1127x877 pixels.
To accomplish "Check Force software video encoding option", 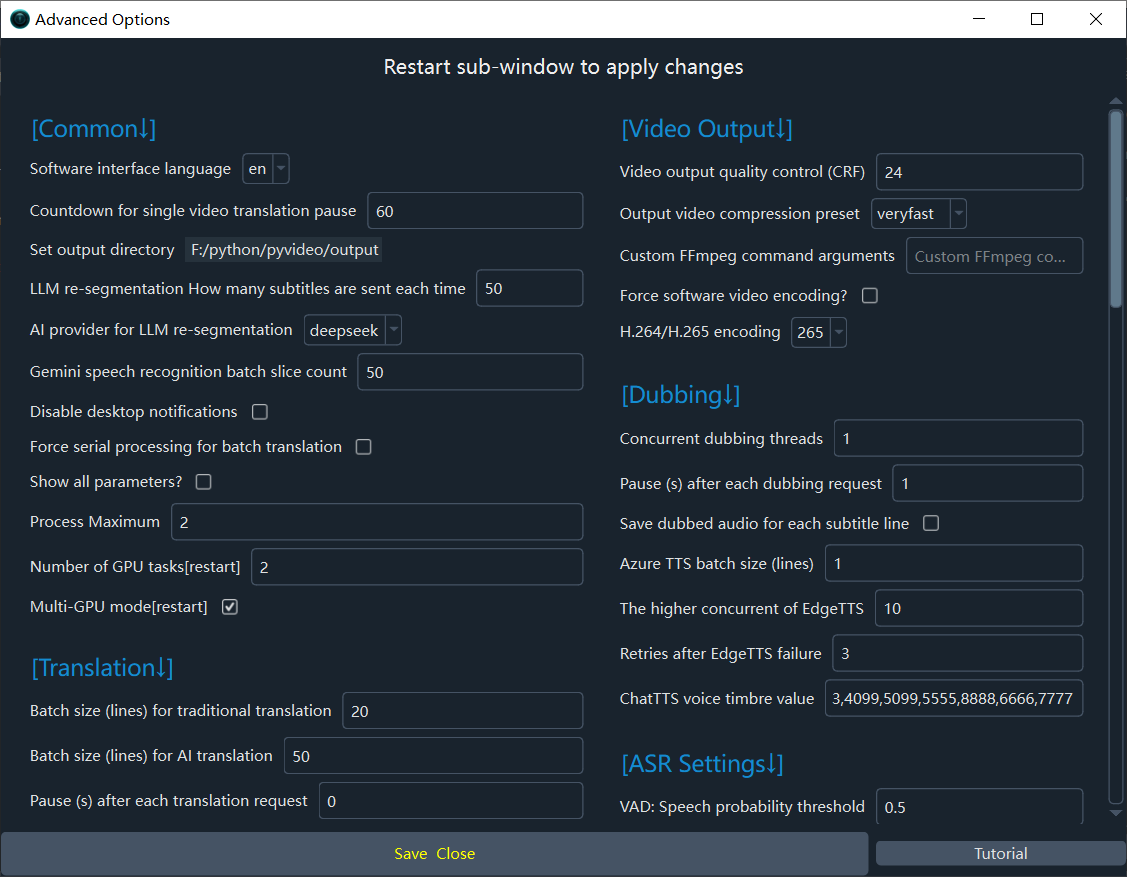I will click(870, 296).
